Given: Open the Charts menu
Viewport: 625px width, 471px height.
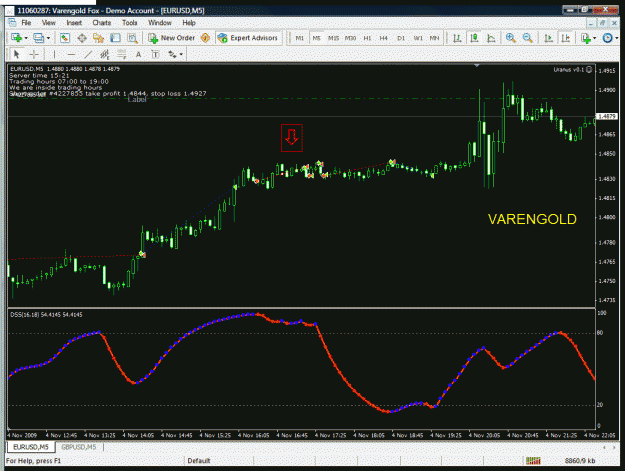Looking at the screenshot, I should (102, 23).
